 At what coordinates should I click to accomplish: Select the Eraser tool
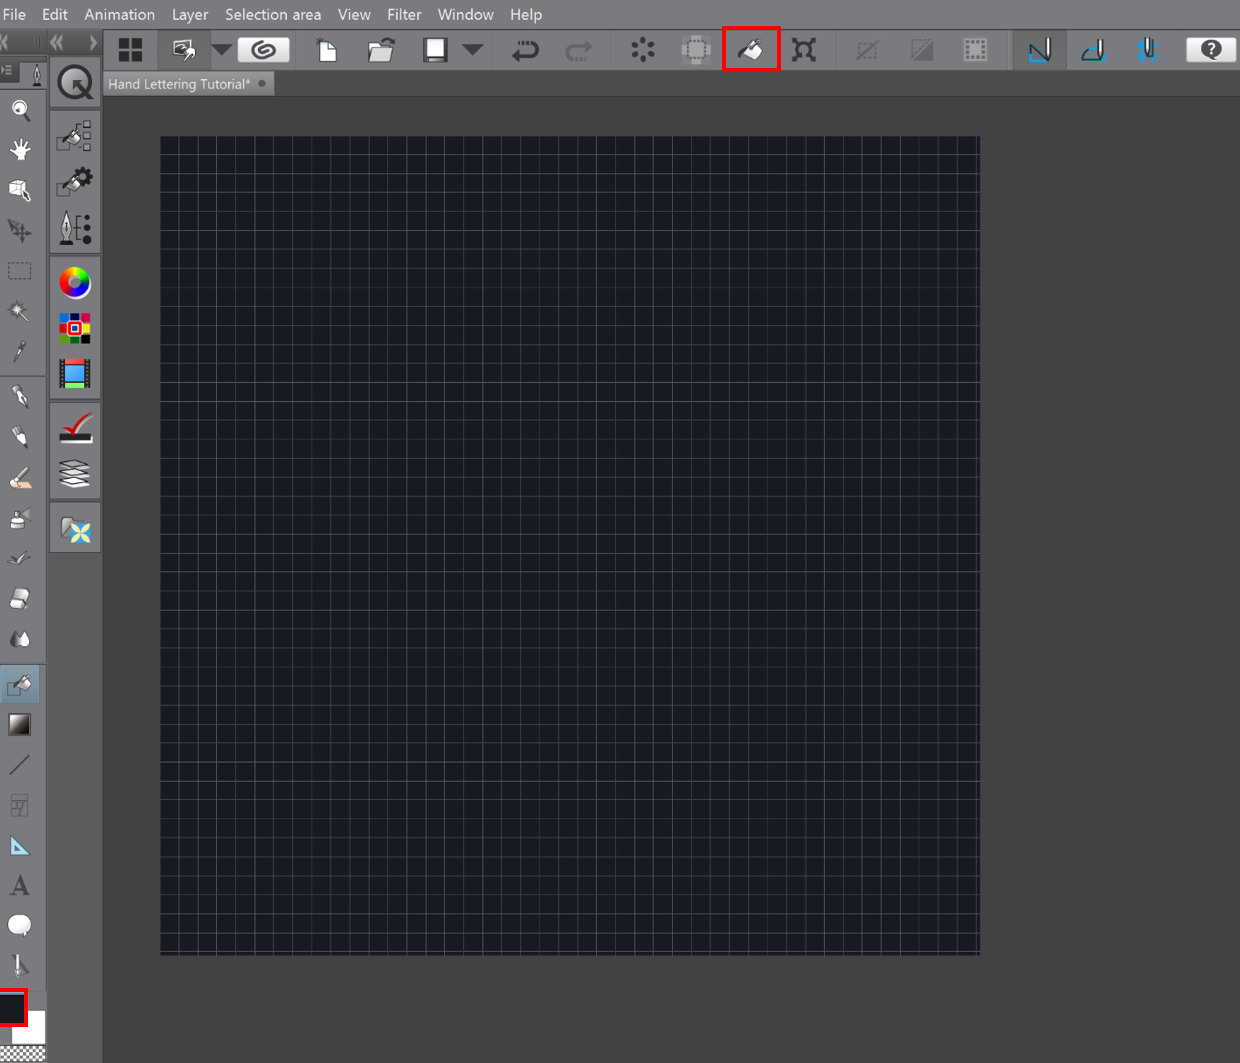click(20, 599)
